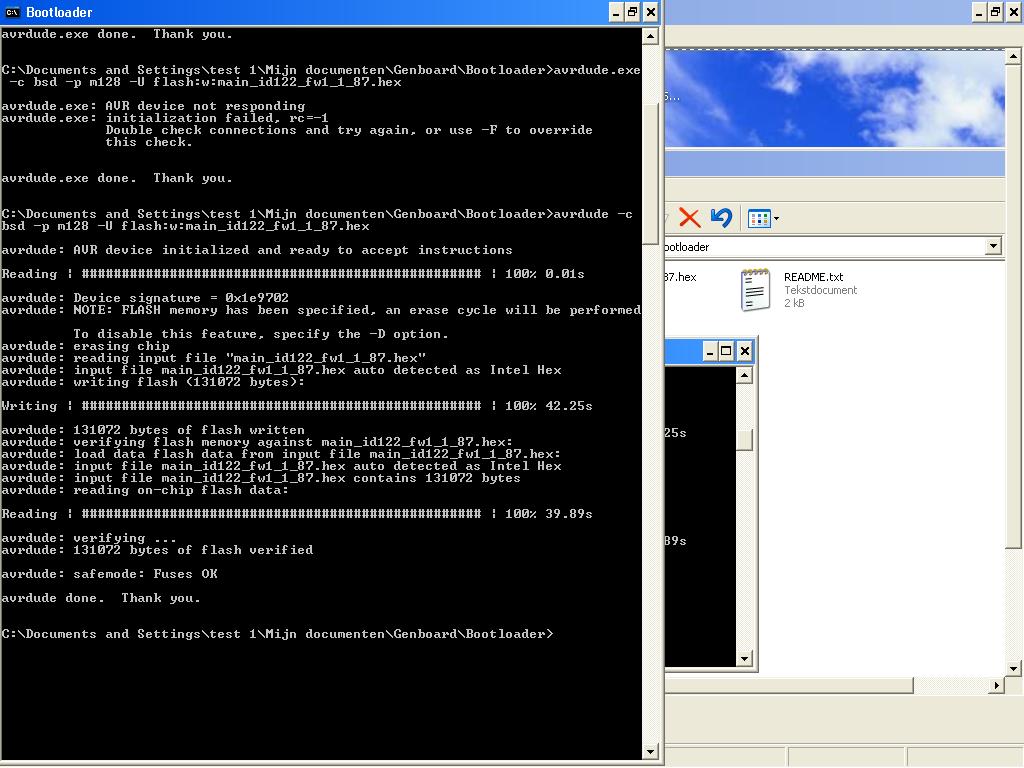This screenshot has height=768, width=1024.
Task: Click the 'AVR device not responding' line
Action: coord(153,106)
